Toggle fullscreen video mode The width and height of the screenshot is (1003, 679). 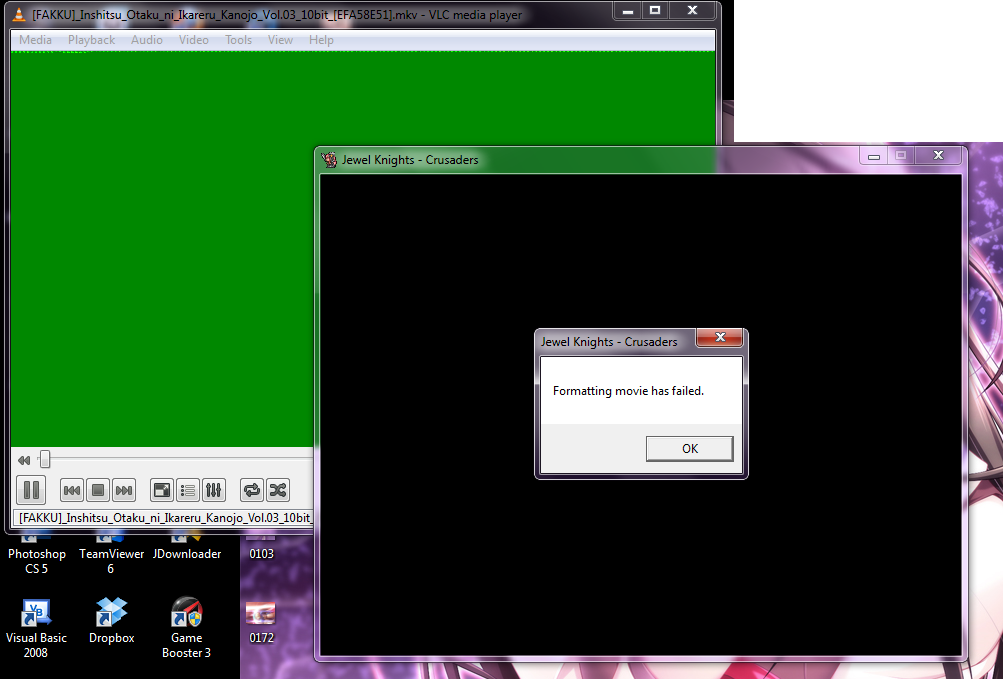(x=161, y=490)
